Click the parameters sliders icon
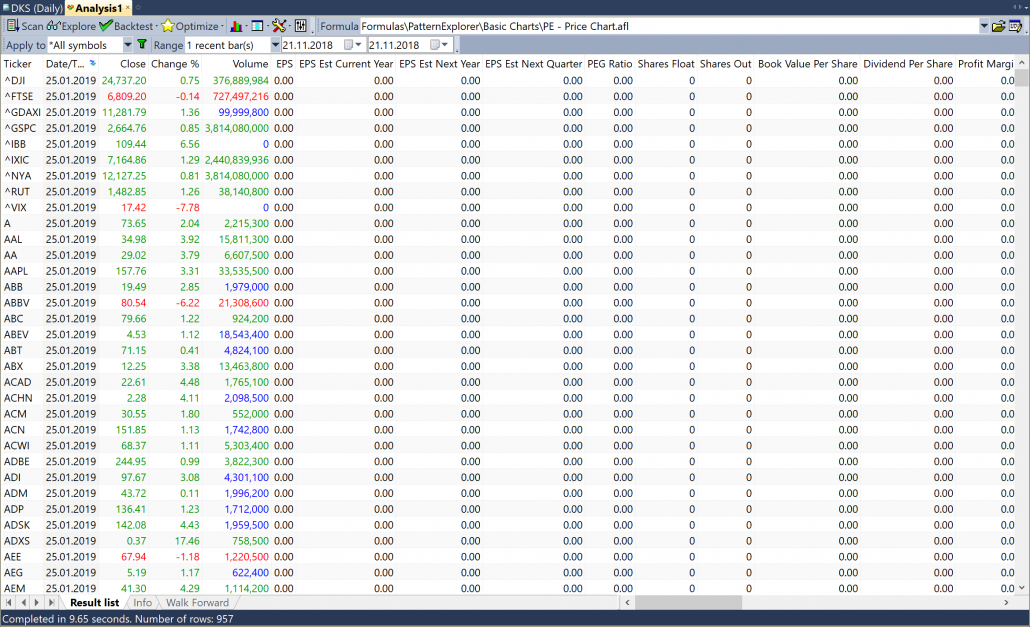Screen dimensions: 1030x627 (x=300, y=26)
